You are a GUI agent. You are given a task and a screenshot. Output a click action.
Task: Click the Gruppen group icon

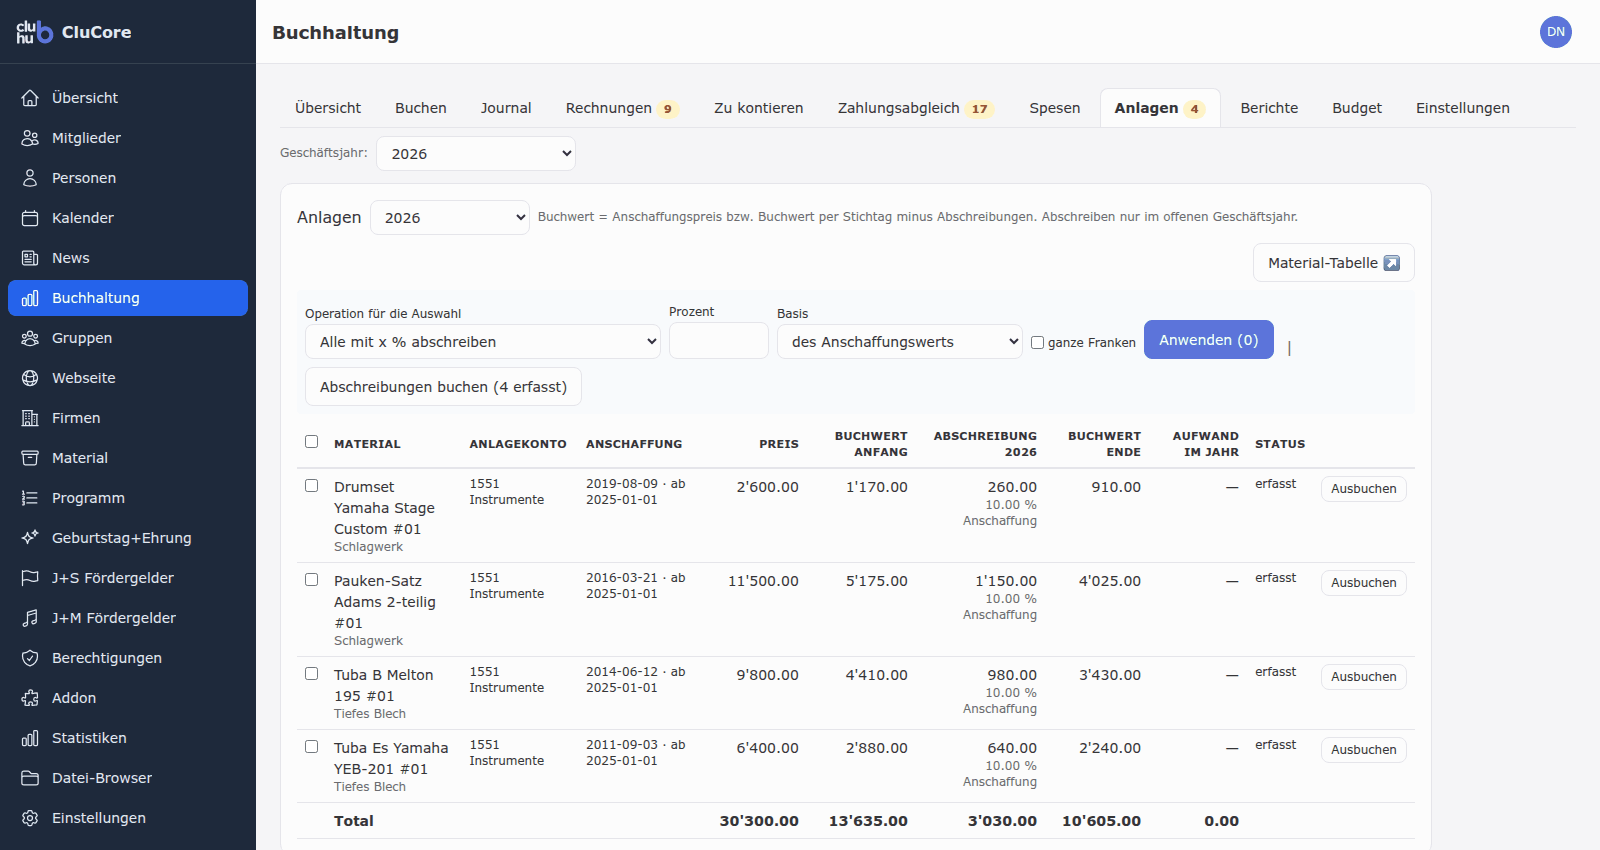tap(30, 338)
